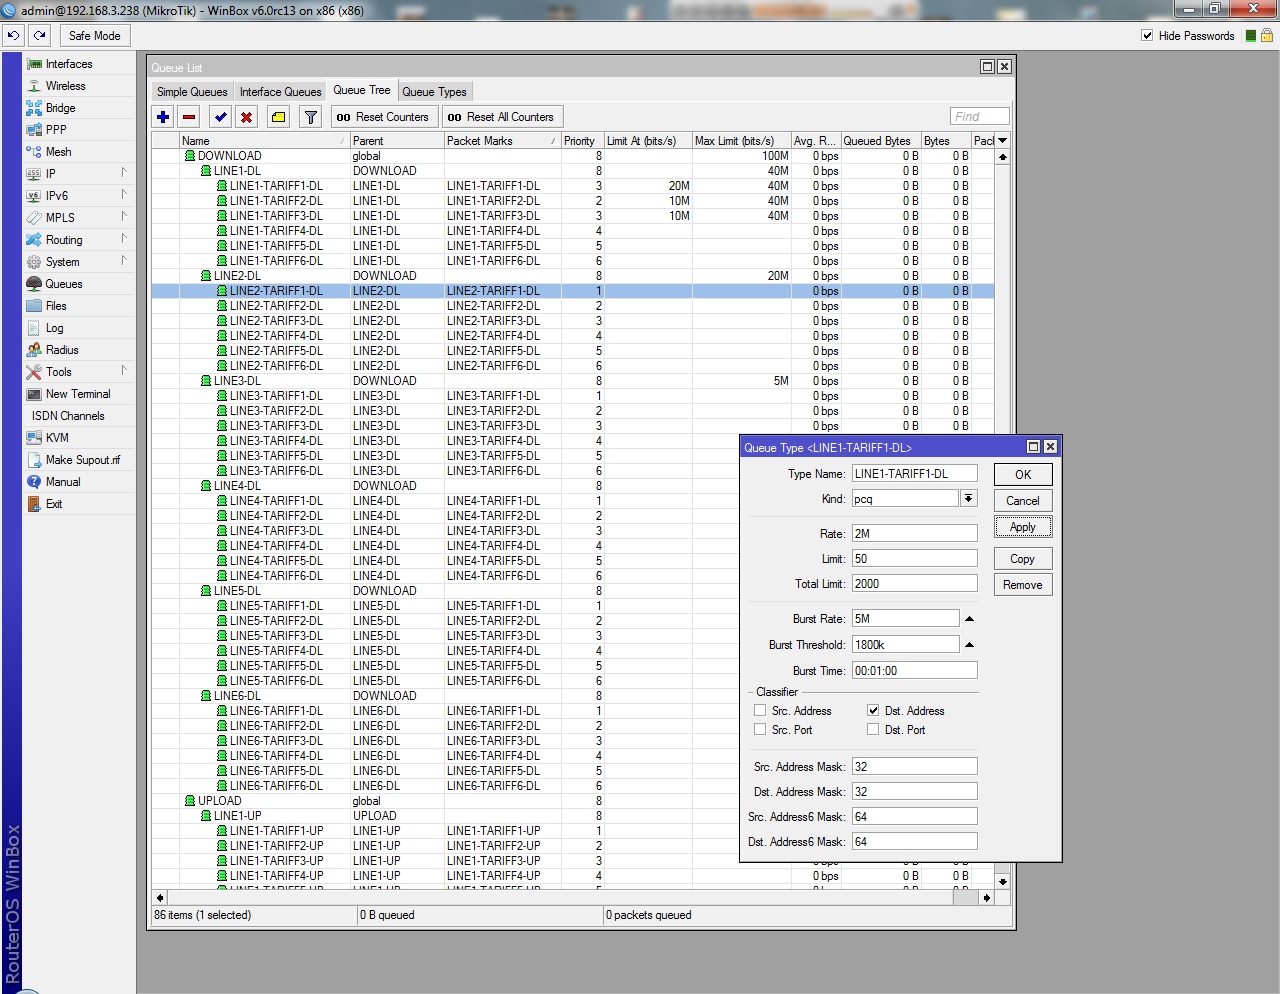The width and height of the screenshot is (1280, 994).
Task: Click the Find field in Queue List
Action: 979,117
